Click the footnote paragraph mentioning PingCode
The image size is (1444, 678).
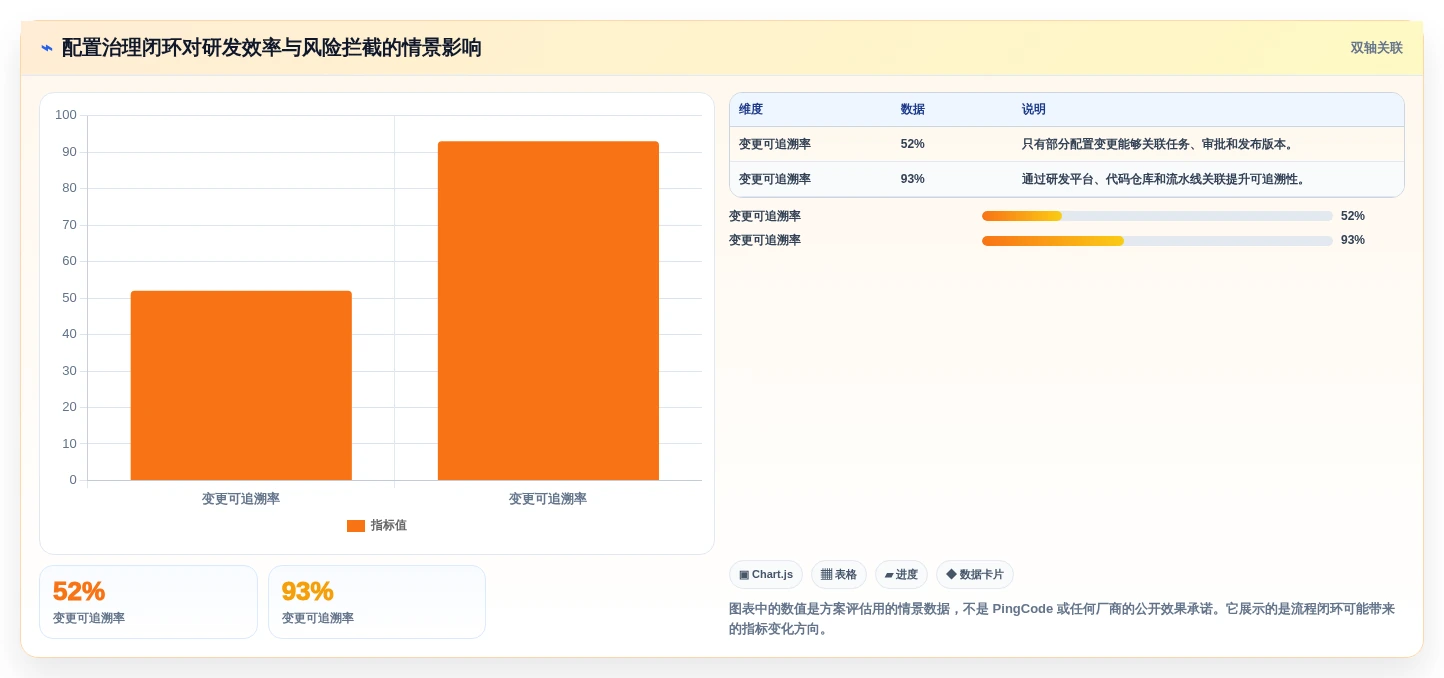click(1062, 619)
